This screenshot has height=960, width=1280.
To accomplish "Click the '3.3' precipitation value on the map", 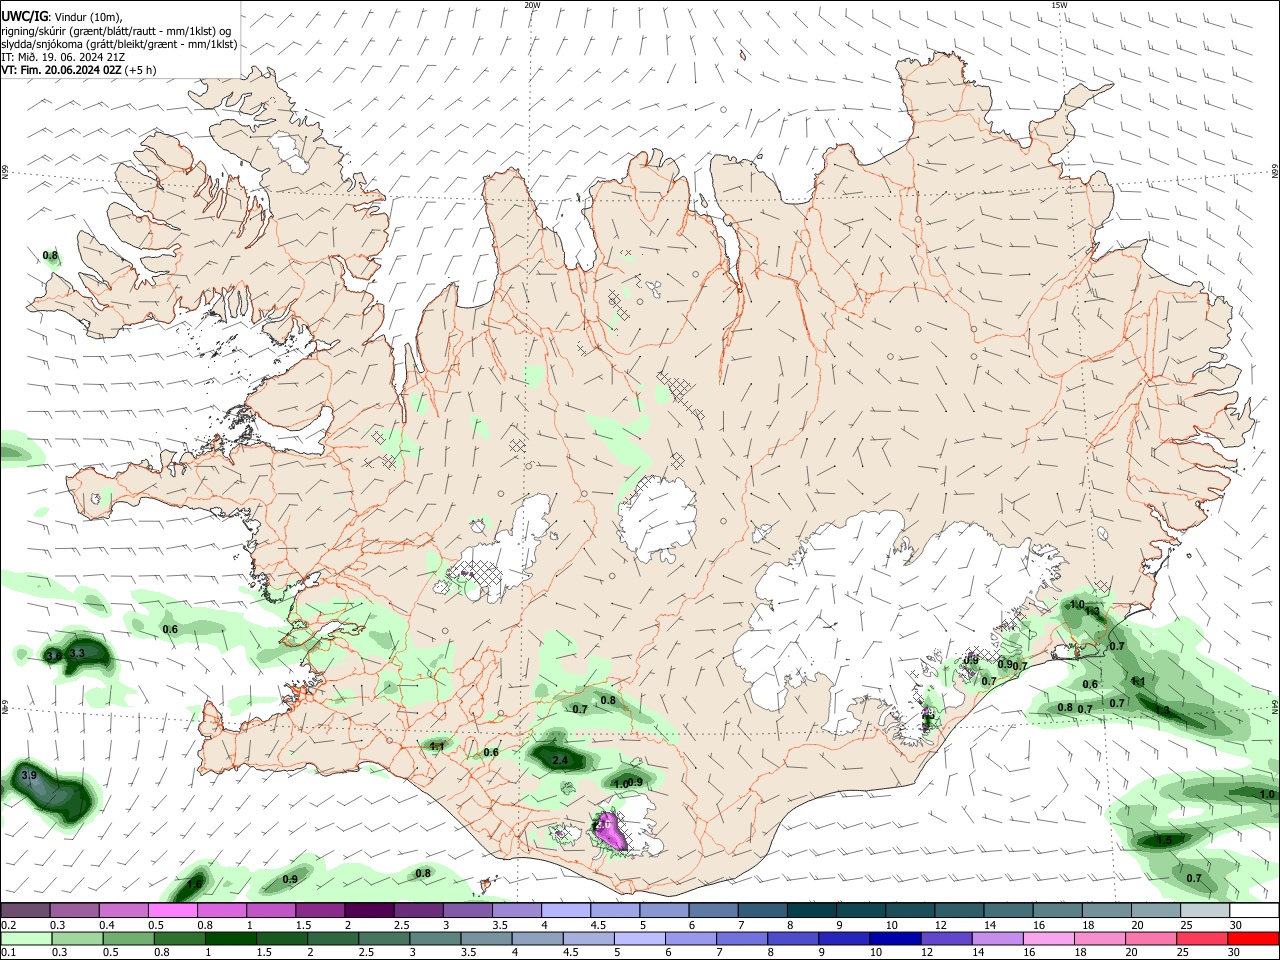I will tap(77, 653).
